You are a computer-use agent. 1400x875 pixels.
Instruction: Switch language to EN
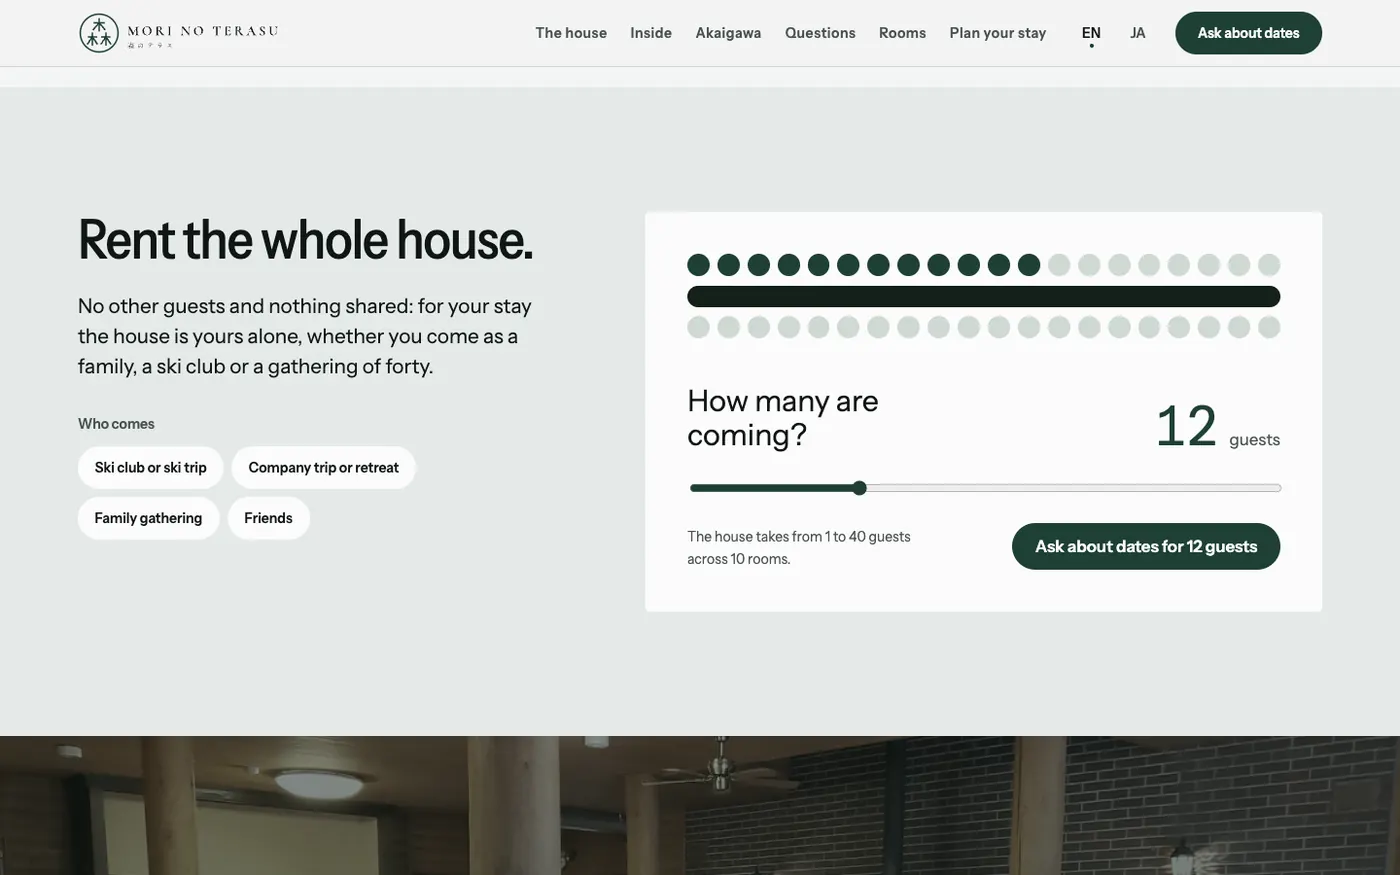click(1091, 33)
